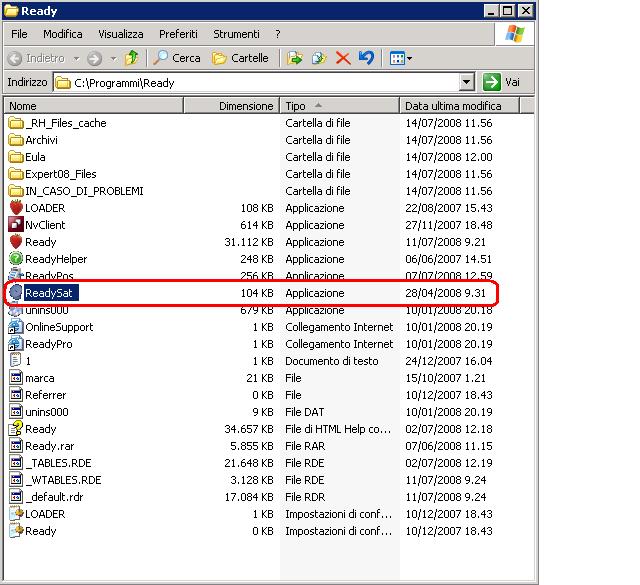
Task: Select the 31.112 KB Ready application icon
Action: click(x=16, y=242)
